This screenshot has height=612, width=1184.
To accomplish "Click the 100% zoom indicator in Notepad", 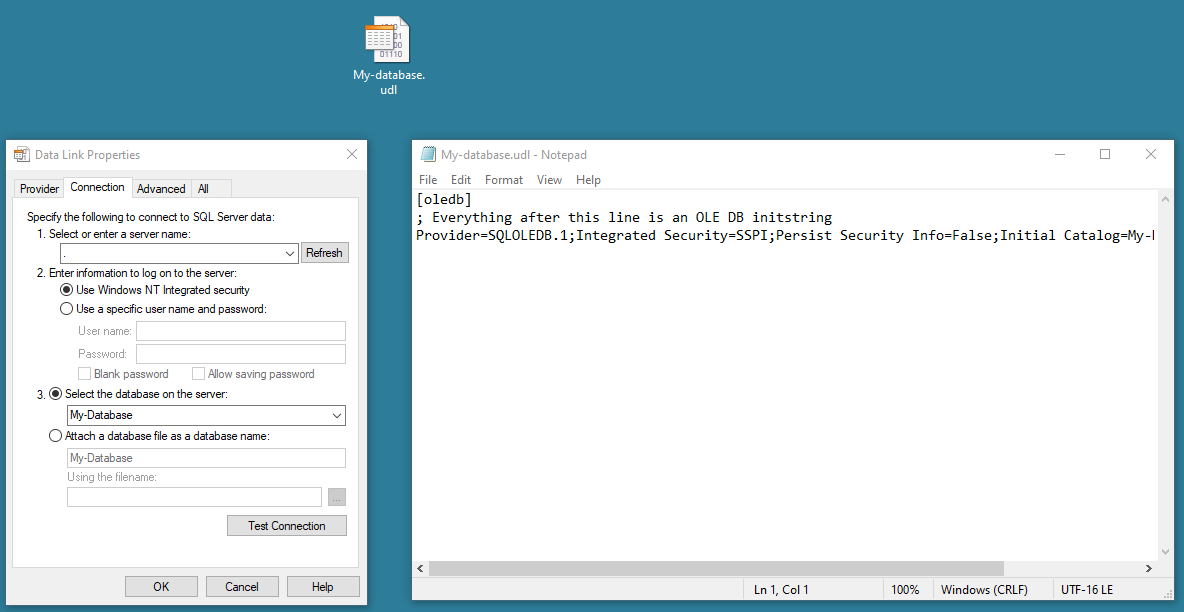I will pyautogui.click(x=906, y=589).
